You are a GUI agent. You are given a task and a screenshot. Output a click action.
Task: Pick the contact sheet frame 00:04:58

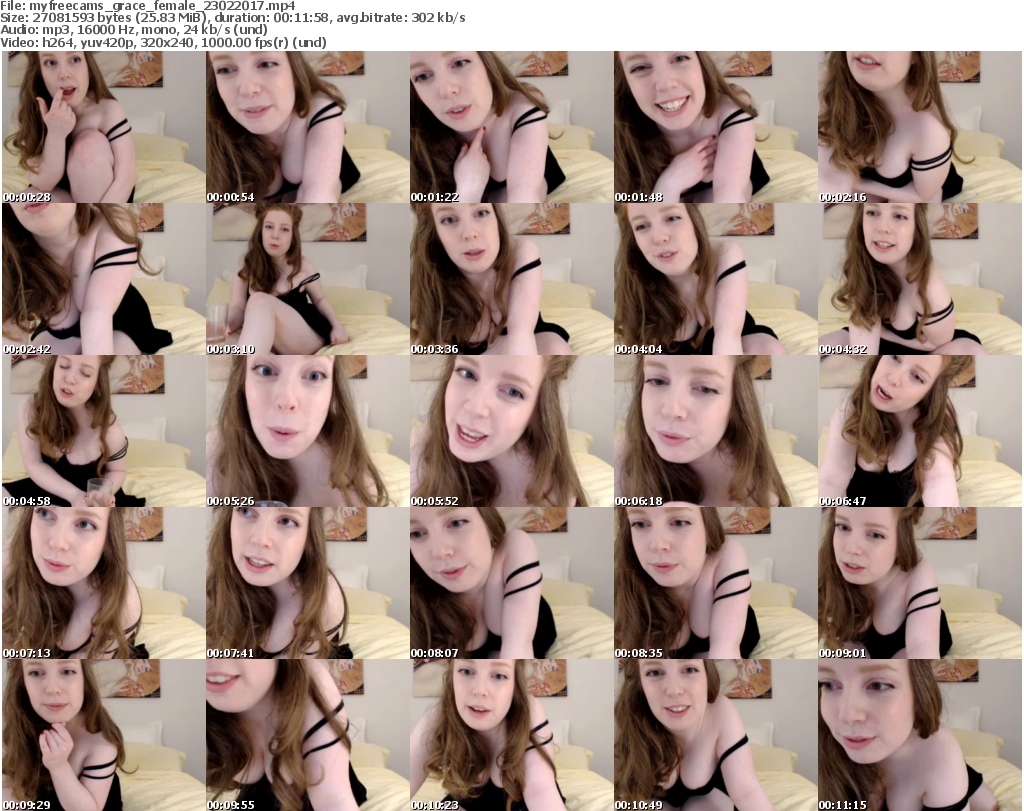(x=104, y=432)
